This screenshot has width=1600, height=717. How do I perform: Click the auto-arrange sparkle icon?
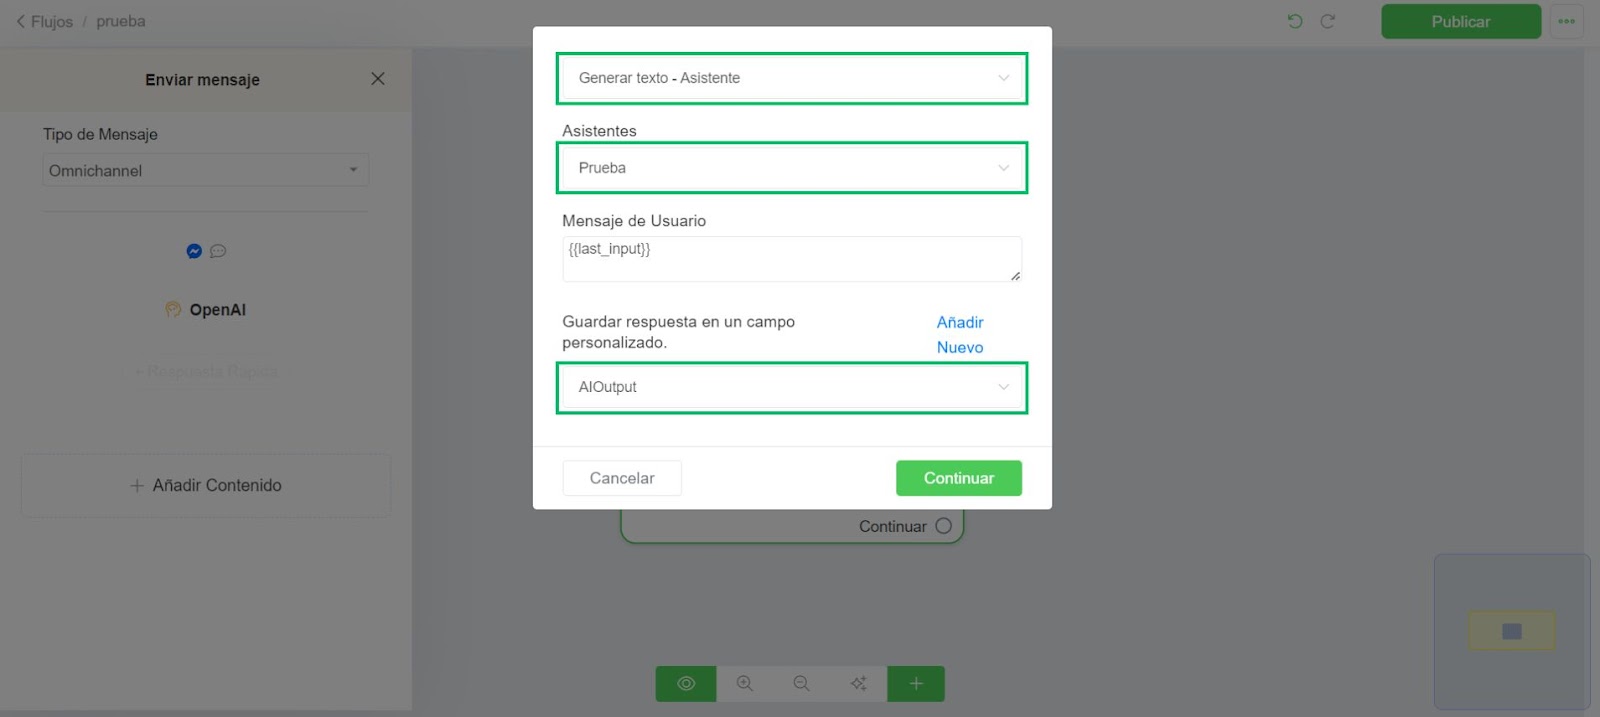pos(858,684)
